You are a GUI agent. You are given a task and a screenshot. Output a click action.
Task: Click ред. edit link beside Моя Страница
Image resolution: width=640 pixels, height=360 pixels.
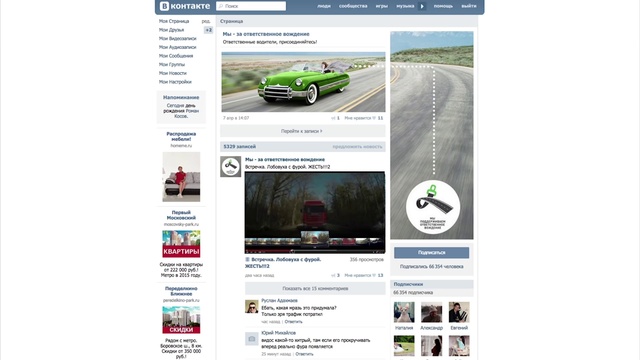[x=206, y=21]
